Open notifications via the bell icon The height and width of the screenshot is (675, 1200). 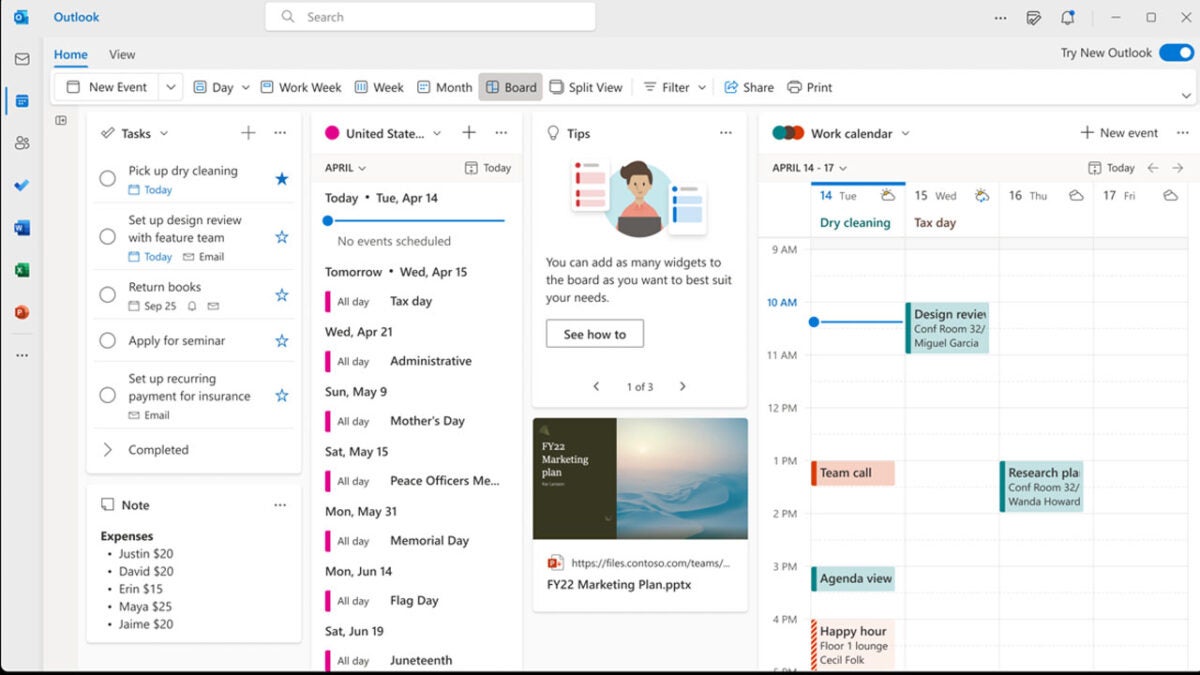1066,17
